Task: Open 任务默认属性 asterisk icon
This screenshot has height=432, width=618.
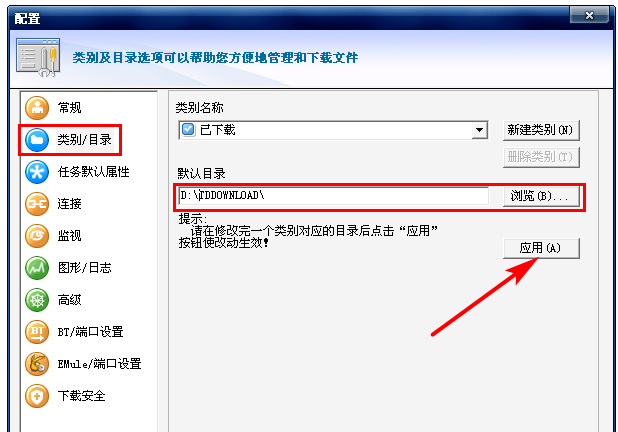Action: [37, 172]
